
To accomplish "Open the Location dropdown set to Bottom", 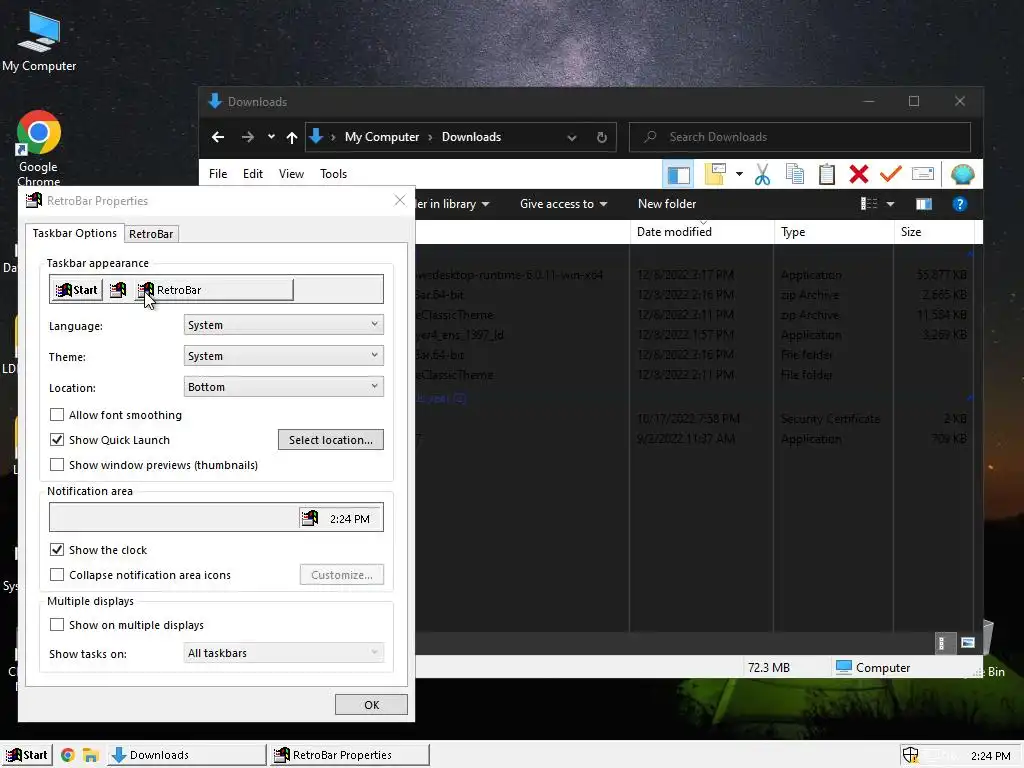I will tap(283, 387).
